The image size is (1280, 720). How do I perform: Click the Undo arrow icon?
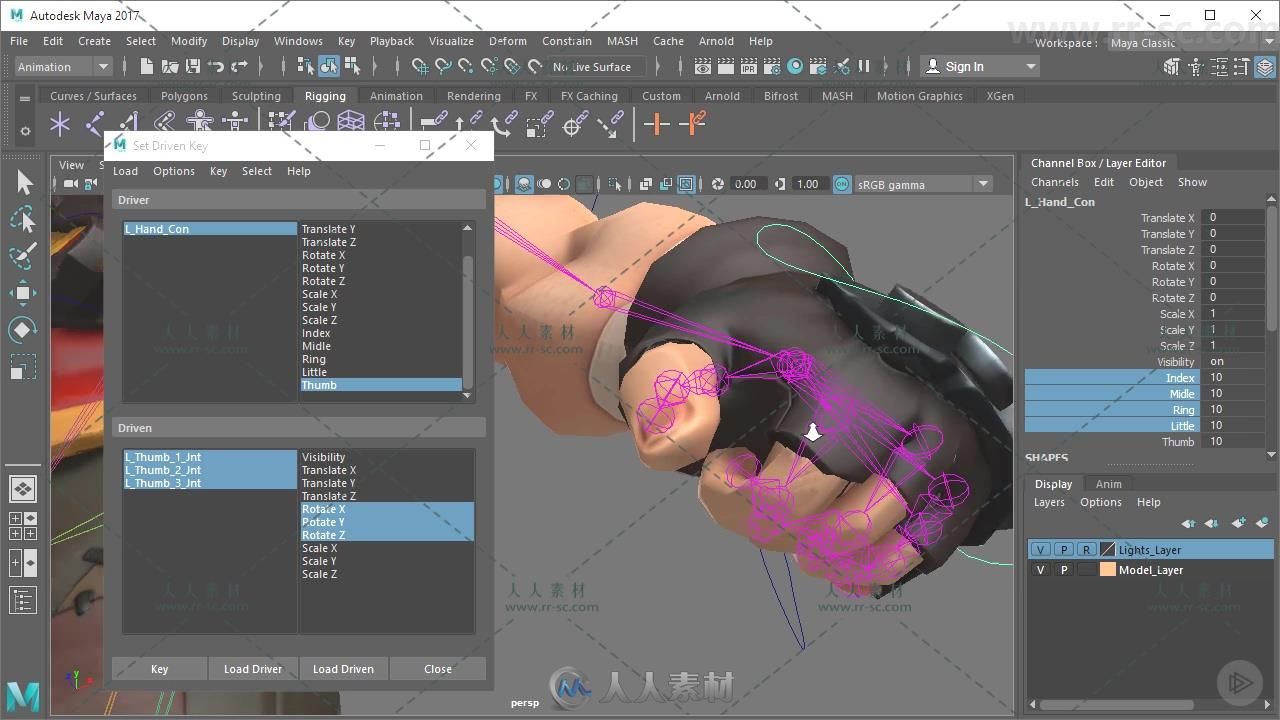coord(216,66)
